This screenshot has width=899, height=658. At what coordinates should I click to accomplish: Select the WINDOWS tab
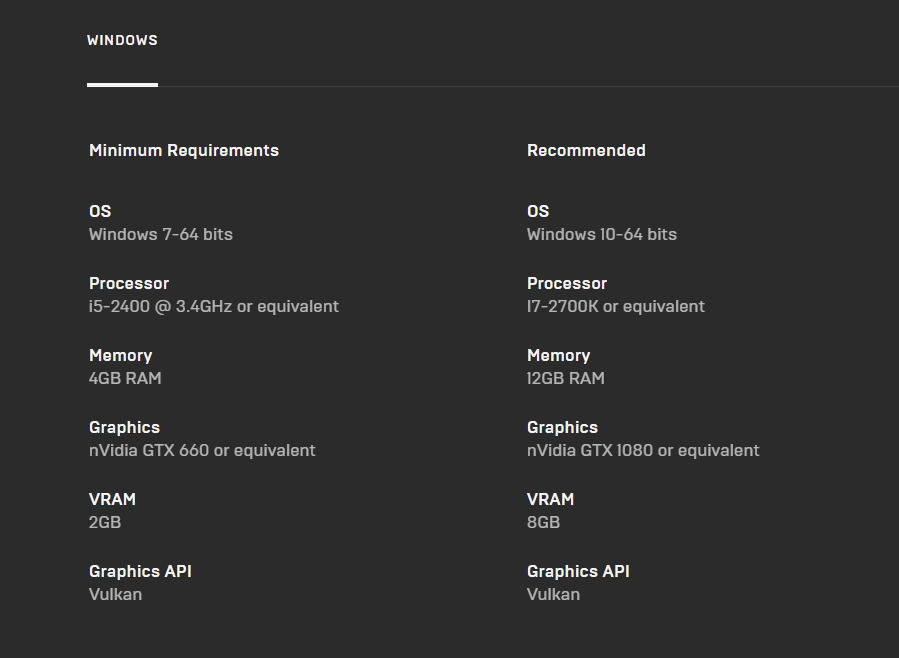pos(122,41)
